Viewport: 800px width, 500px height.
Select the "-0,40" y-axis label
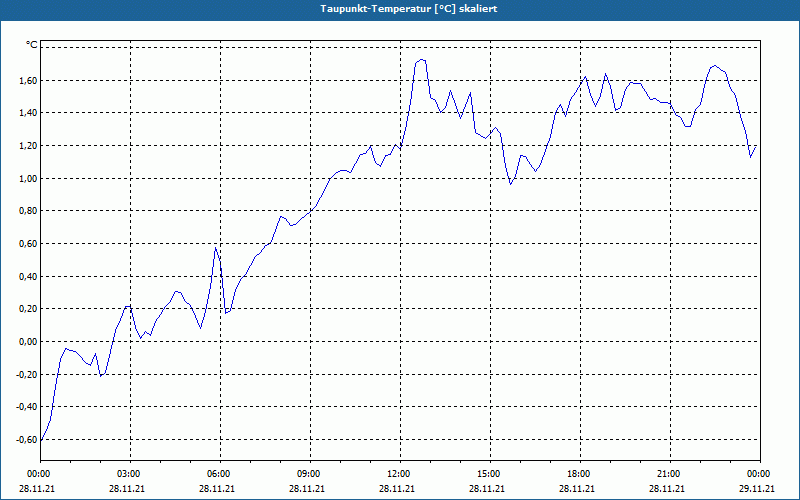tap(27, 407)
